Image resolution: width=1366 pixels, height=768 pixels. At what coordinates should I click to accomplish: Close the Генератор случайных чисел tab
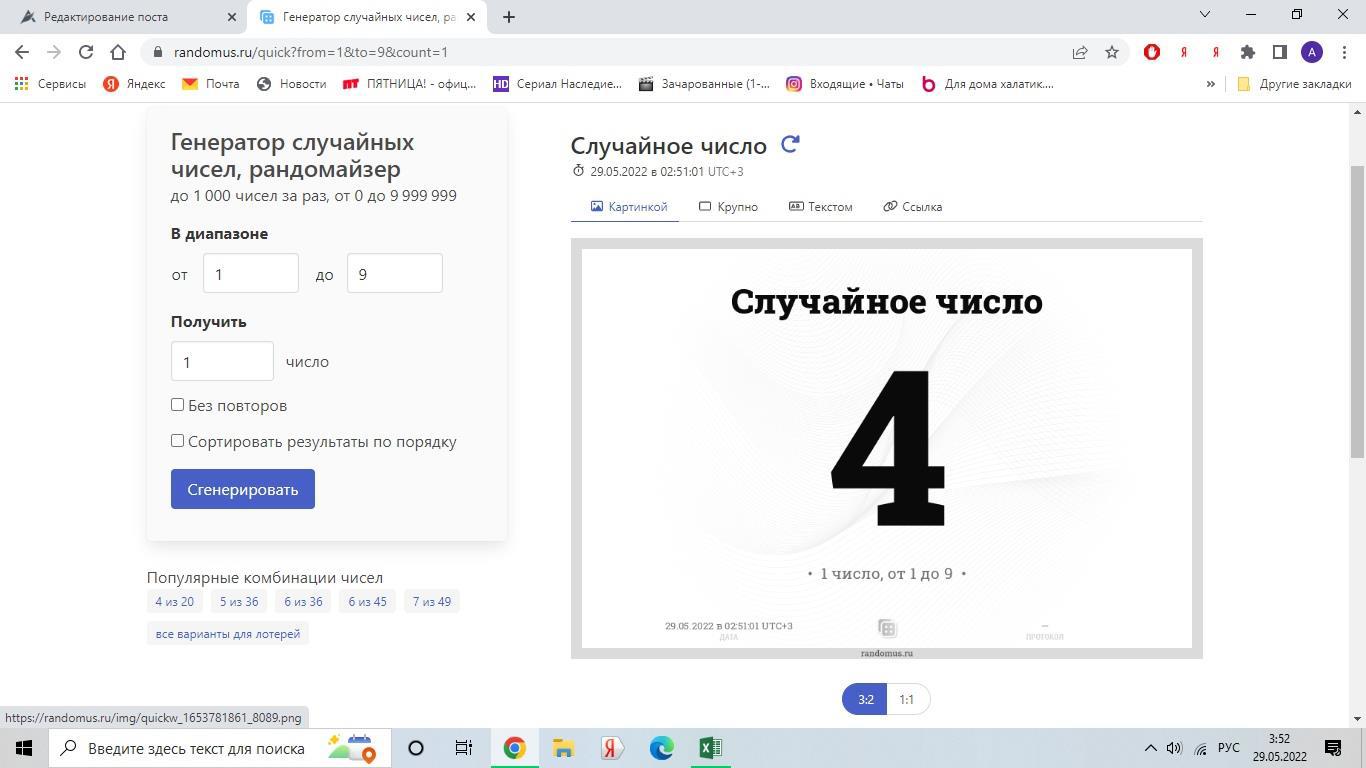point(471,17)
